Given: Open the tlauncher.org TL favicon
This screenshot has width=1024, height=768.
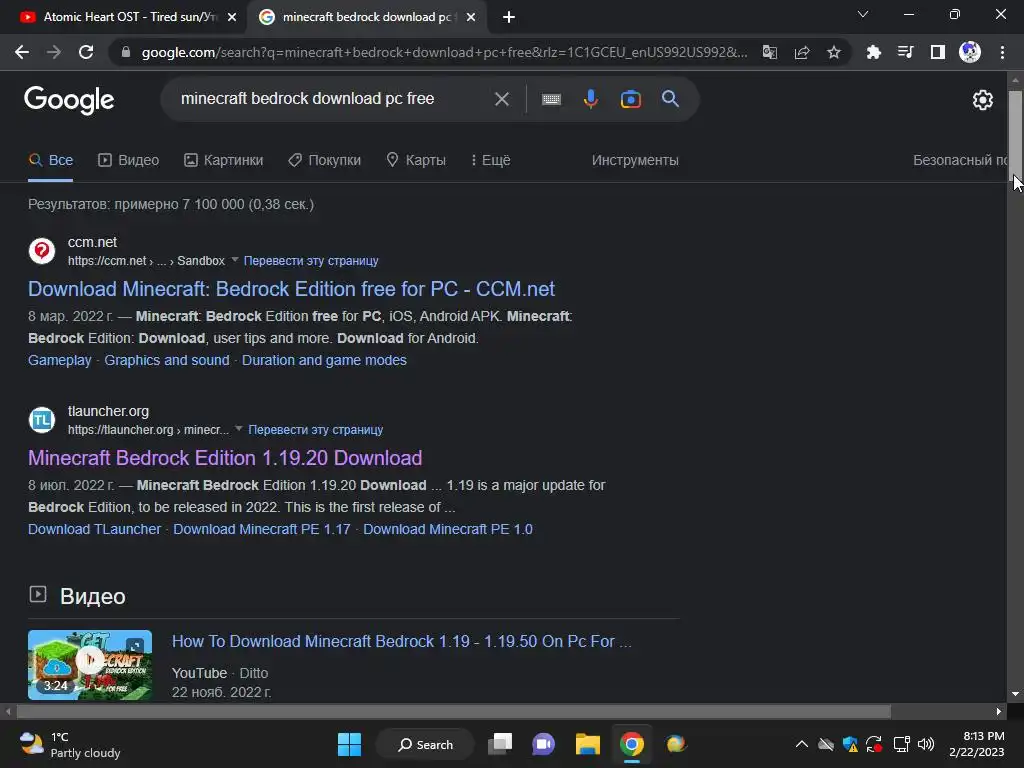Looking at the screenshot, I should [42, 420].
